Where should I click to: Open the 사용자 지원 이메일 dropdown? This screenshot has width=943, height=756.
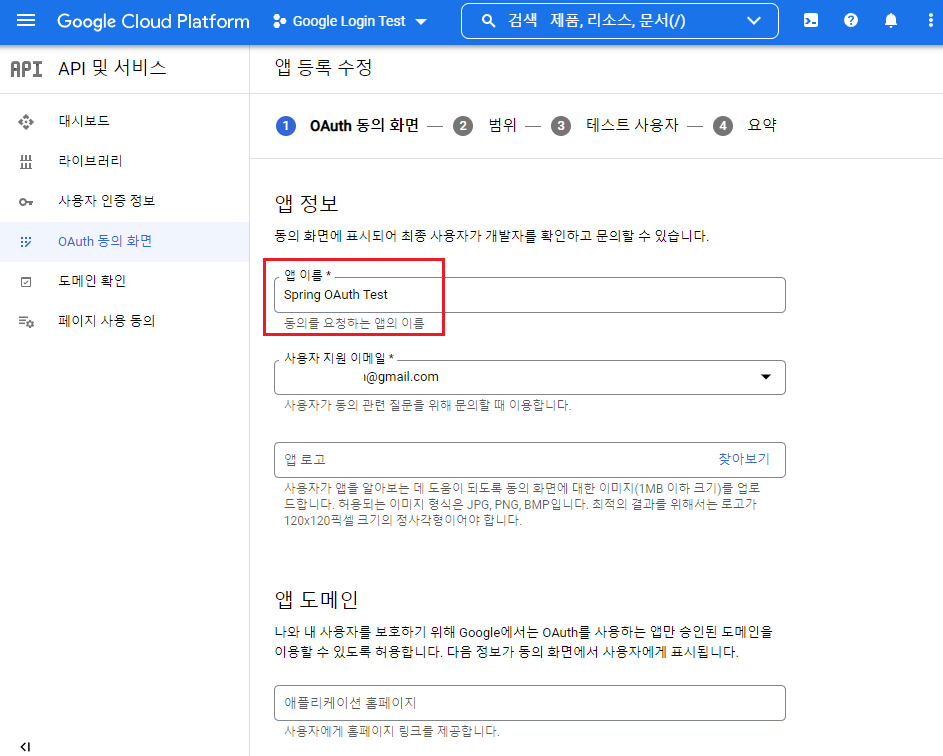(530, 377)
